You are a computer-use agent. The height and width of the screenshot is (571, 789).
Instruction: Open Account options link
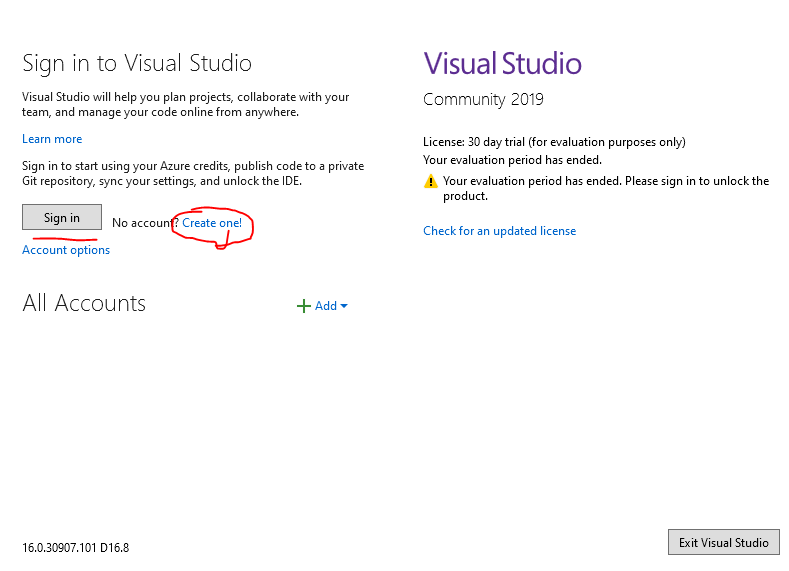[x=66, y=250]
